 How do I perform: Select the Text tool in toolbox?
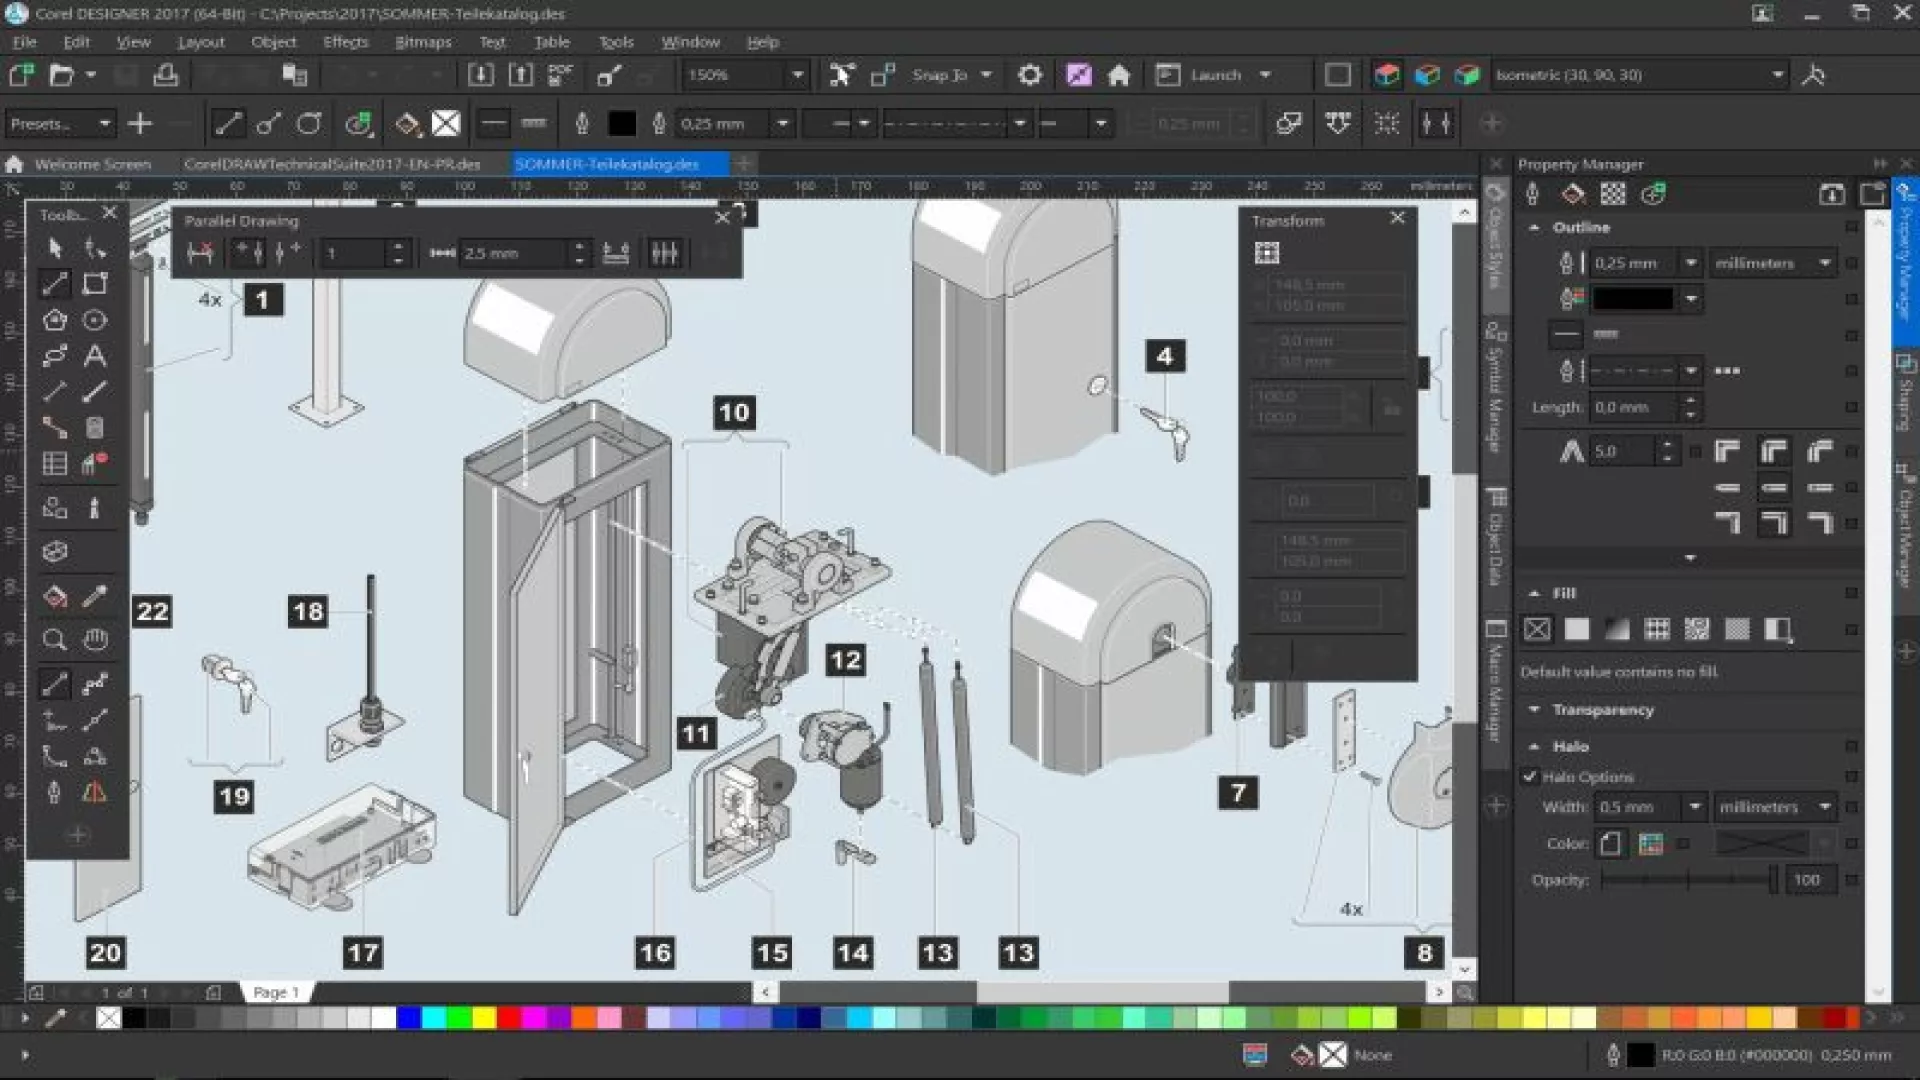[95, 356]
